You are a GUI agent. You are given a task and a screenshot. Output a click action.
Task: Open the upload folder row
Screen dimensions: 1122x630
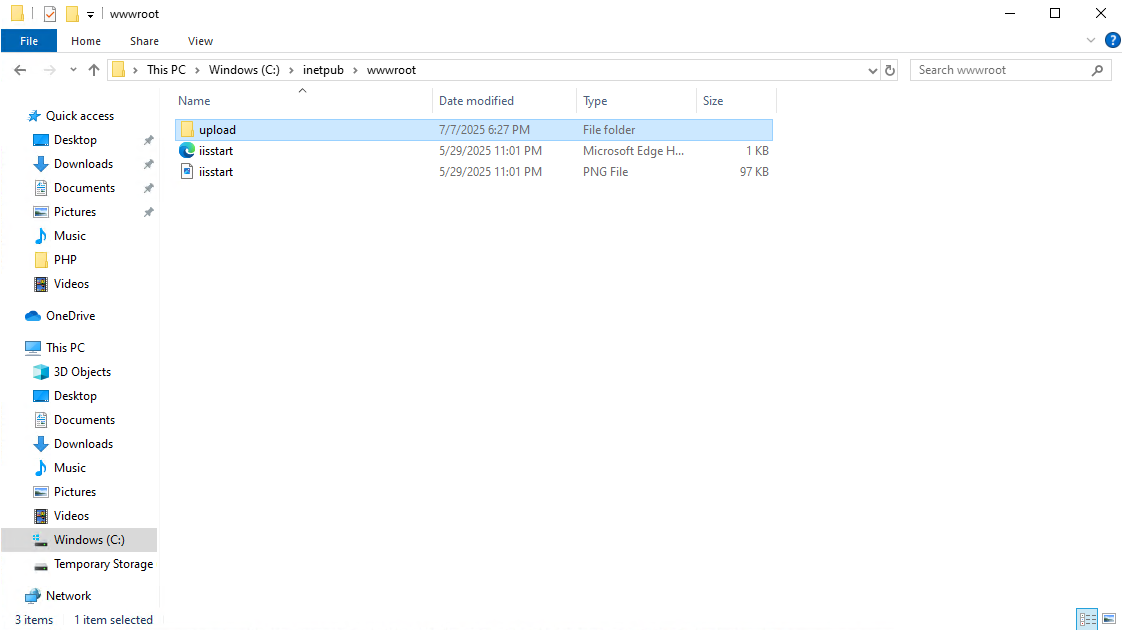pyautogui.click(x=474, y=130)
